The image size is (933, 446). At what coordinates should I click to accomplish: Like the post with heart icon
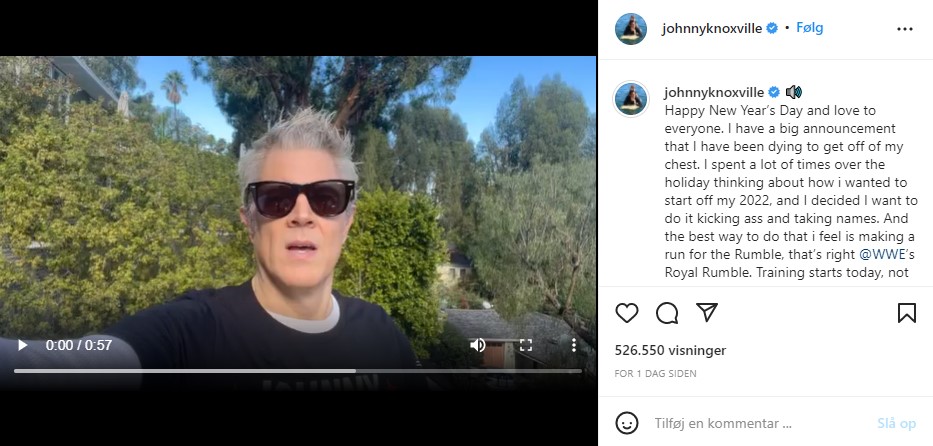coord(627,313)
